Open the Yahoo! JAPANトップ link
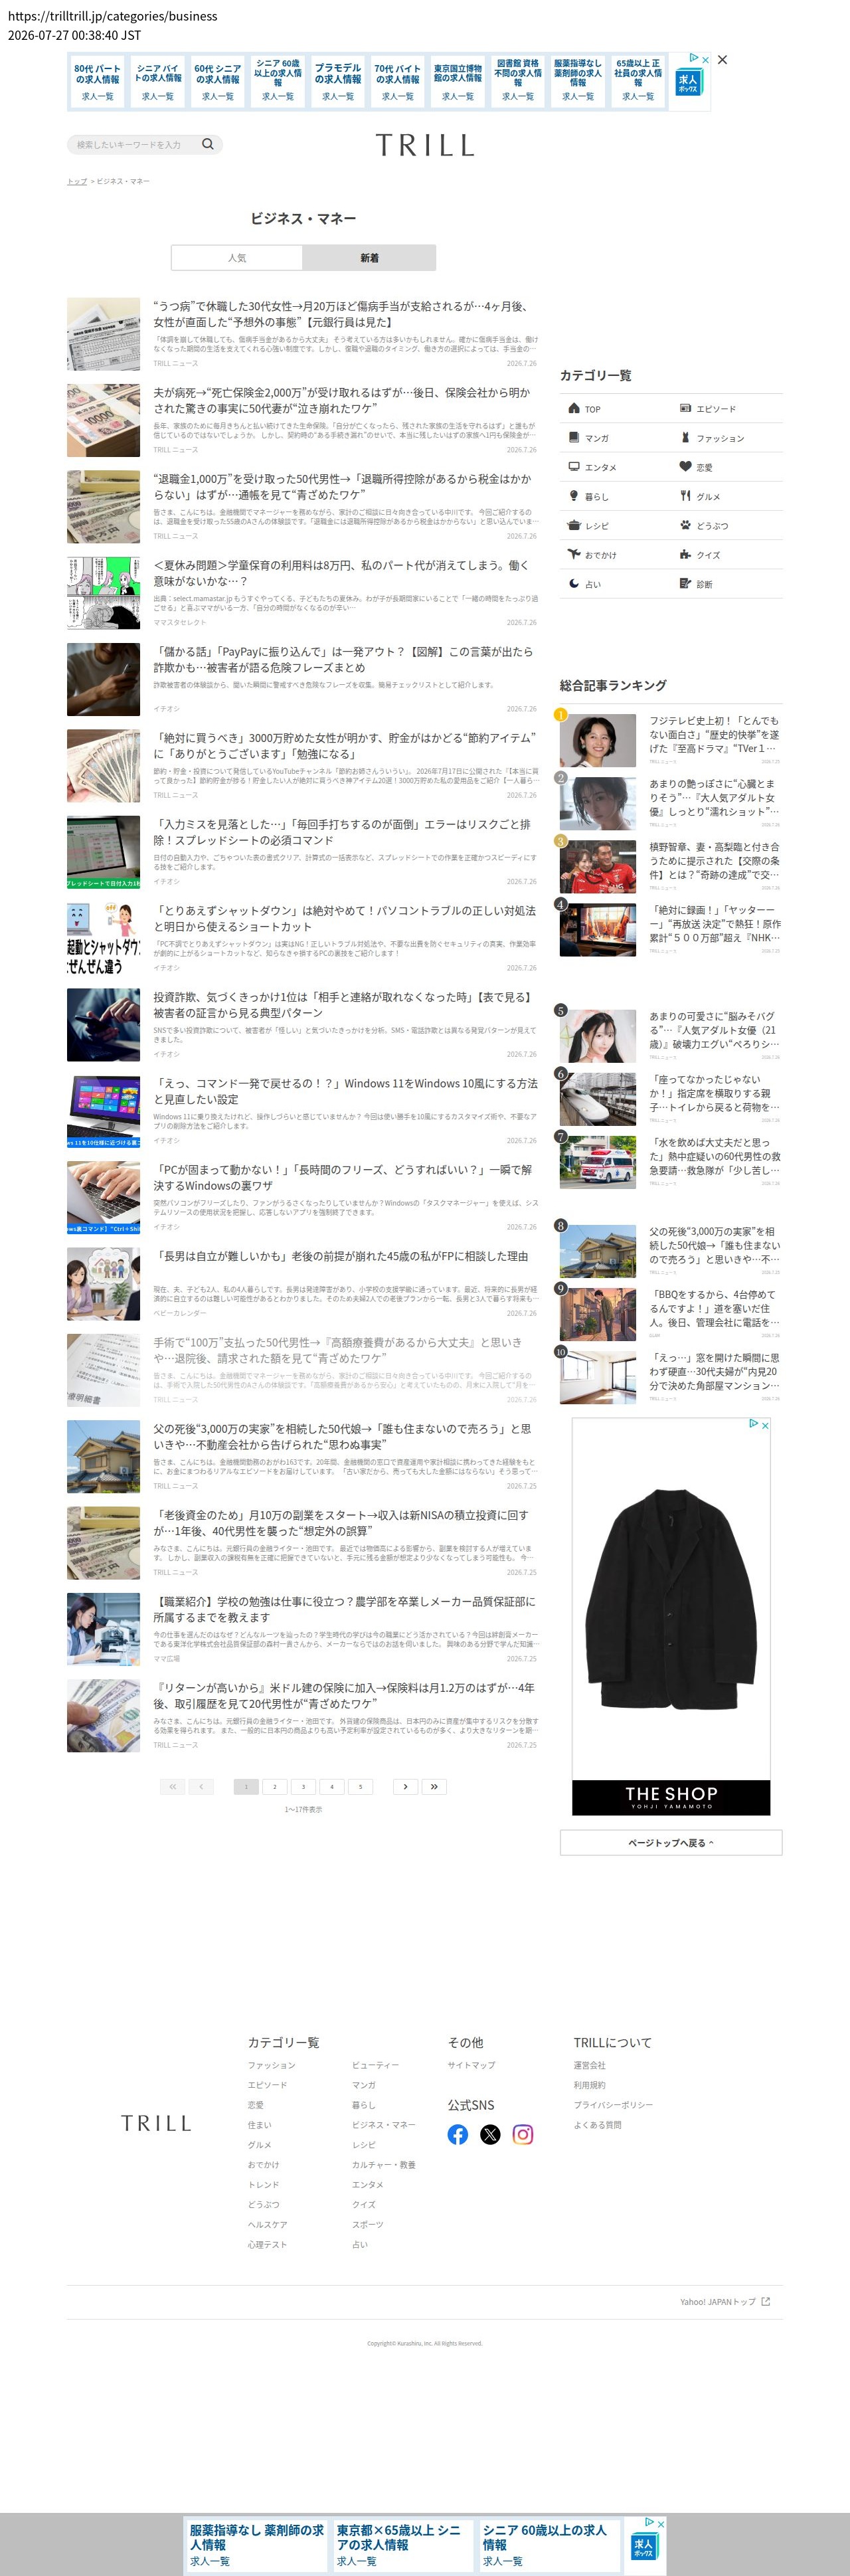This screenshot has height=2576, width=850. pos(718,2301)
